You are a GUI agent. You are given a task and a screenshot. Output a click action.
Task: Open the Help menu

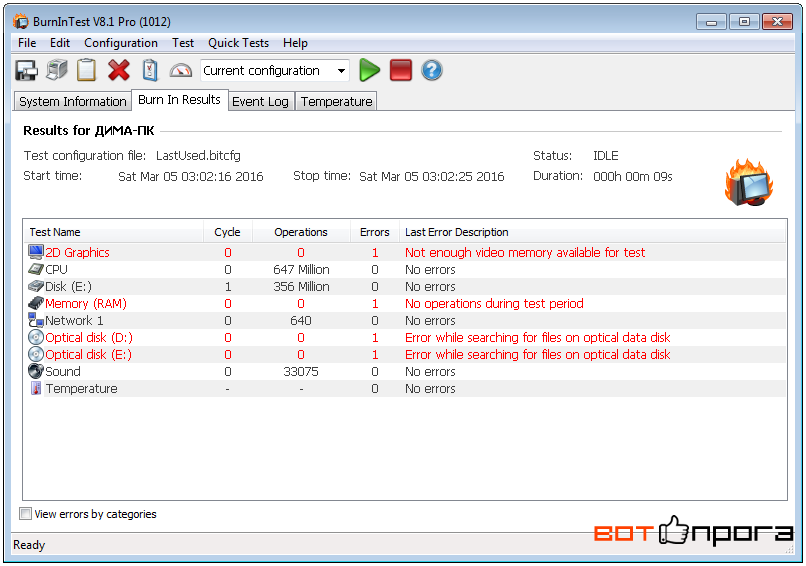(x=295, y=43)
